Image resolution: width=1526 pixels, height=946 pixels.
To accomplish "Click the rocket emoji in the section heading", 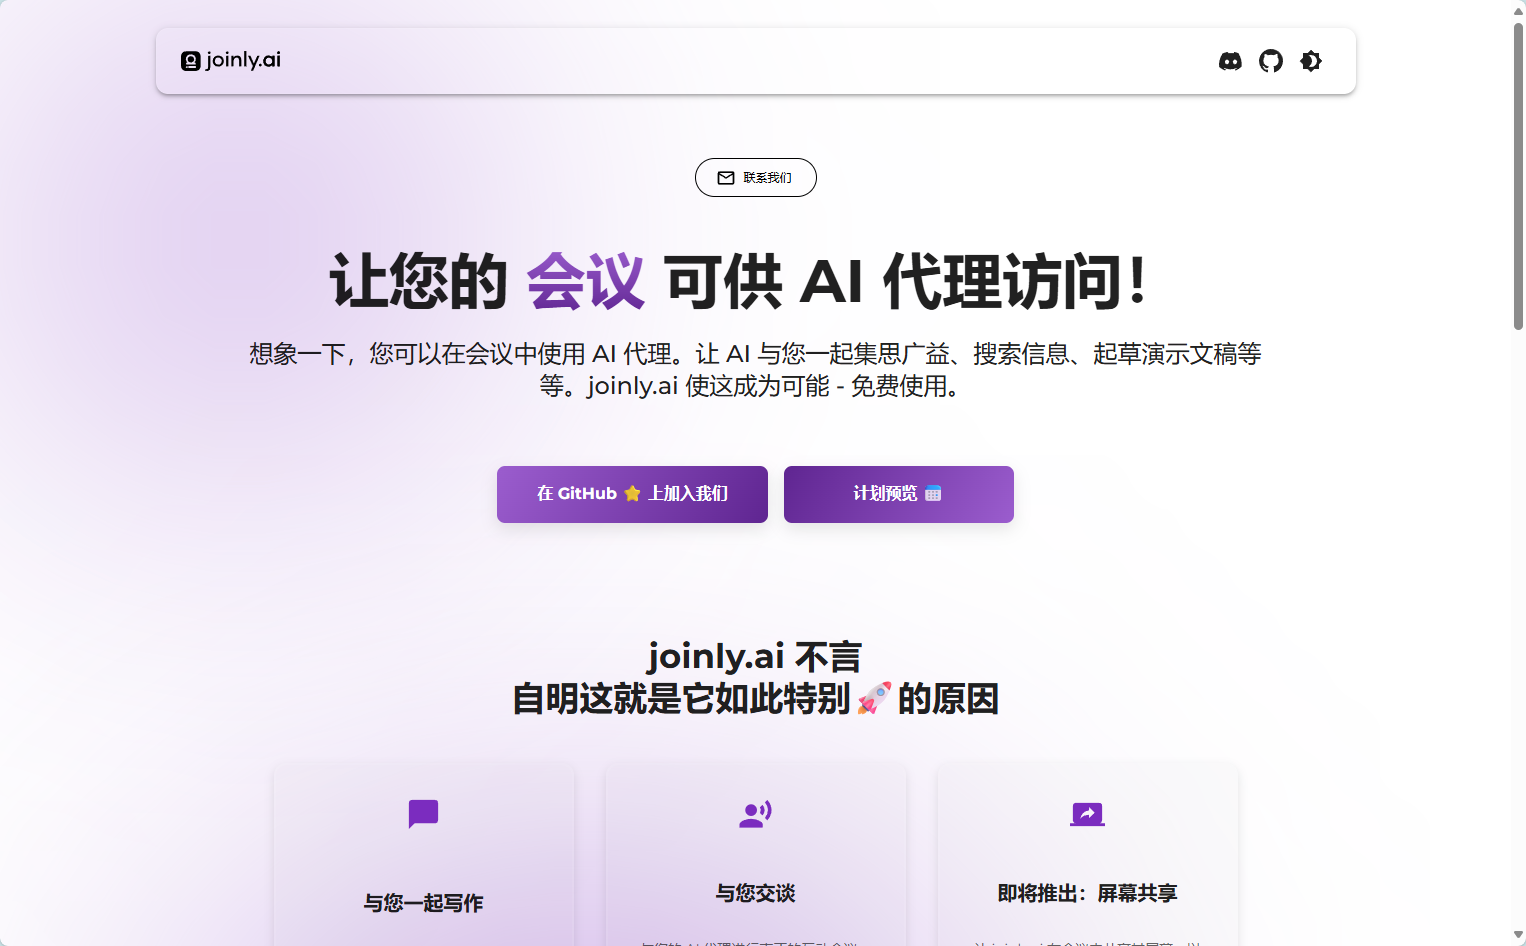I will [x=874, y=698].
